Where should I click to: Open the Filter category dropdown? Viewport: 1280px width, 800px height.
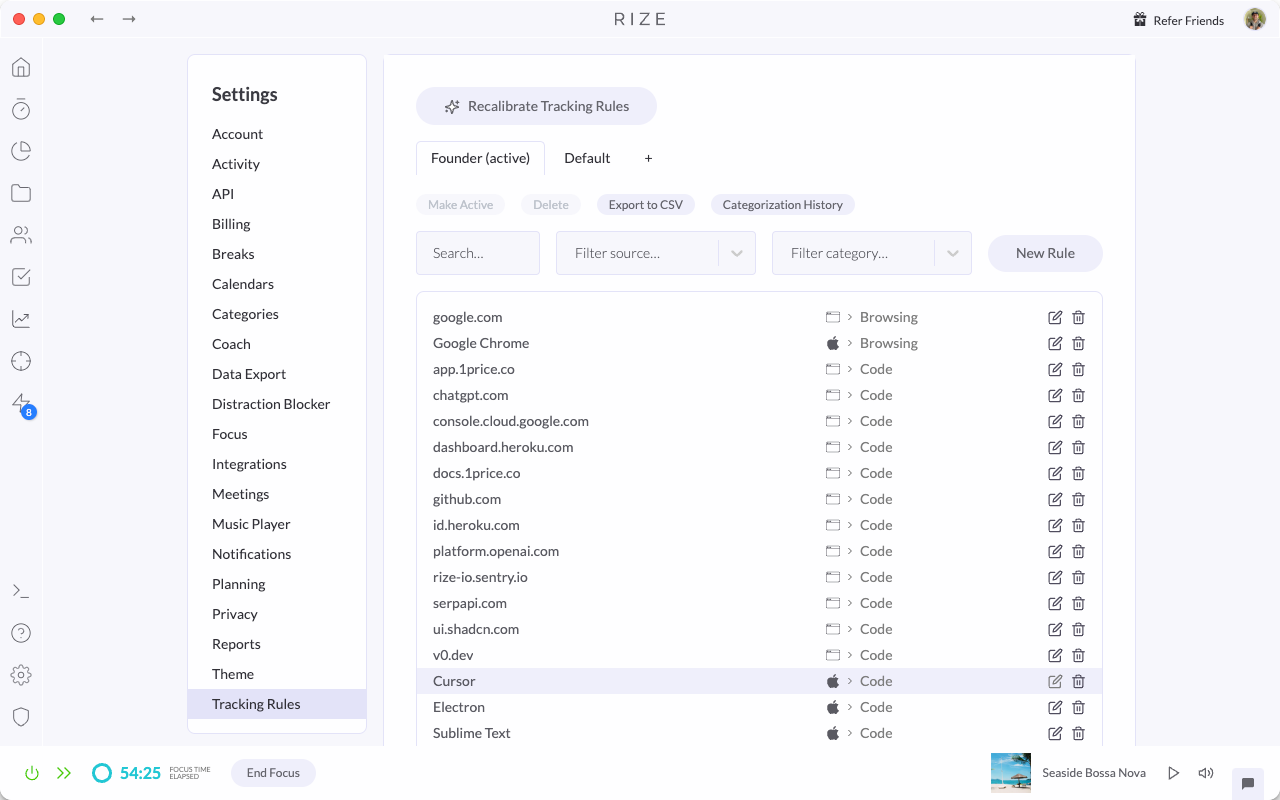(x=872, y=253)
